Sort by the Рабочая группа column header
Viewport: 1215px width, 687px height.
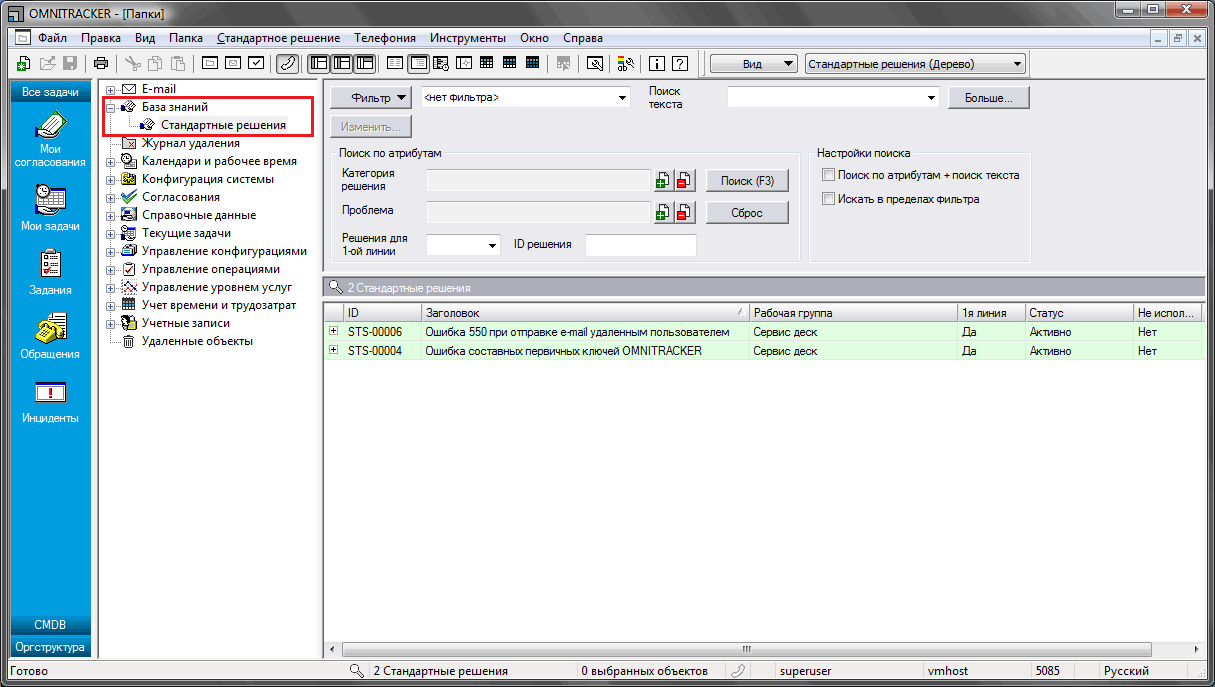pyautogui.click(x=853, y=313)
